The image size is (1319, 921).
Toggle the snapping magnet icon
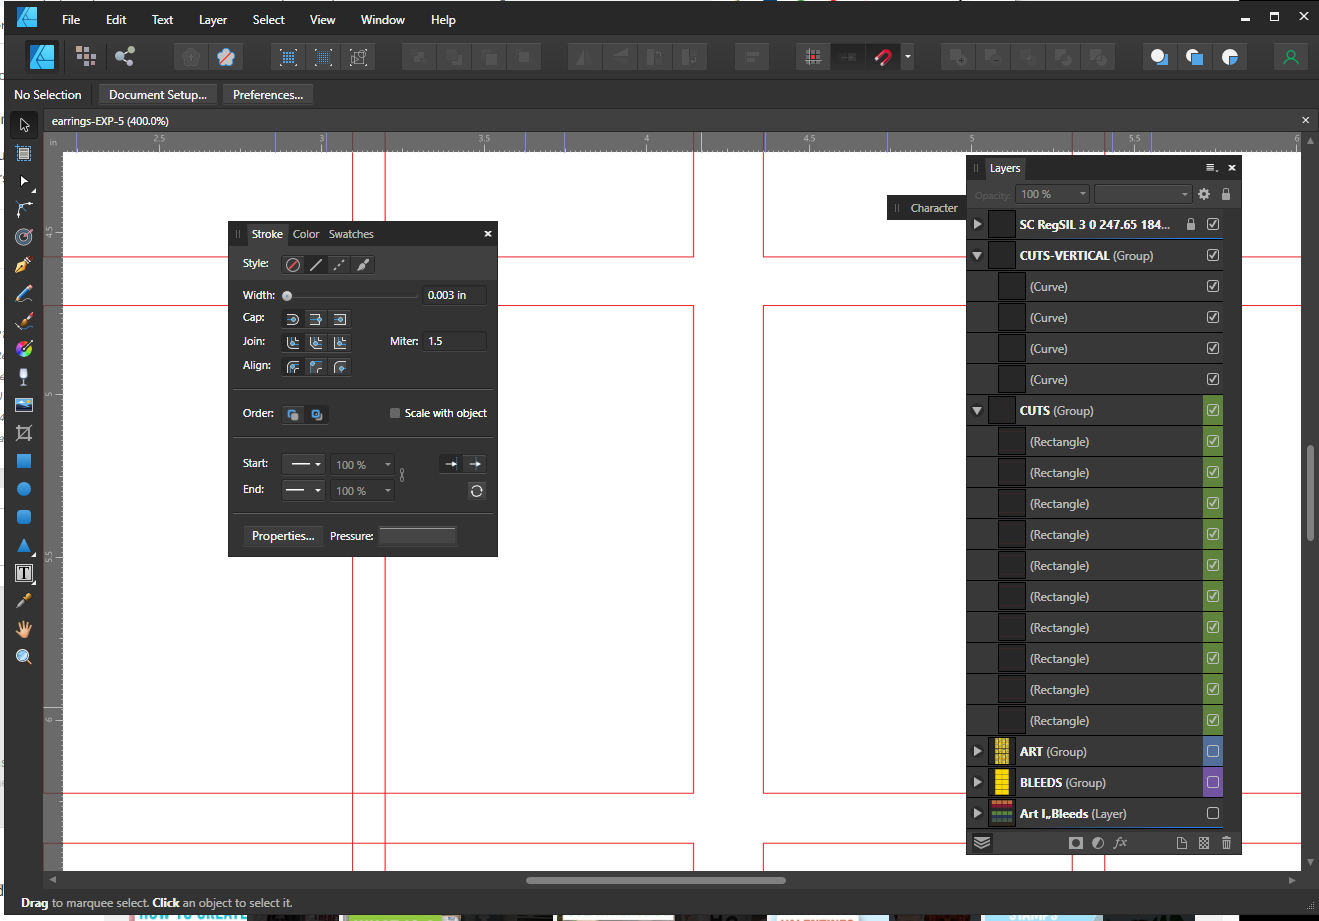coord(882,57)
